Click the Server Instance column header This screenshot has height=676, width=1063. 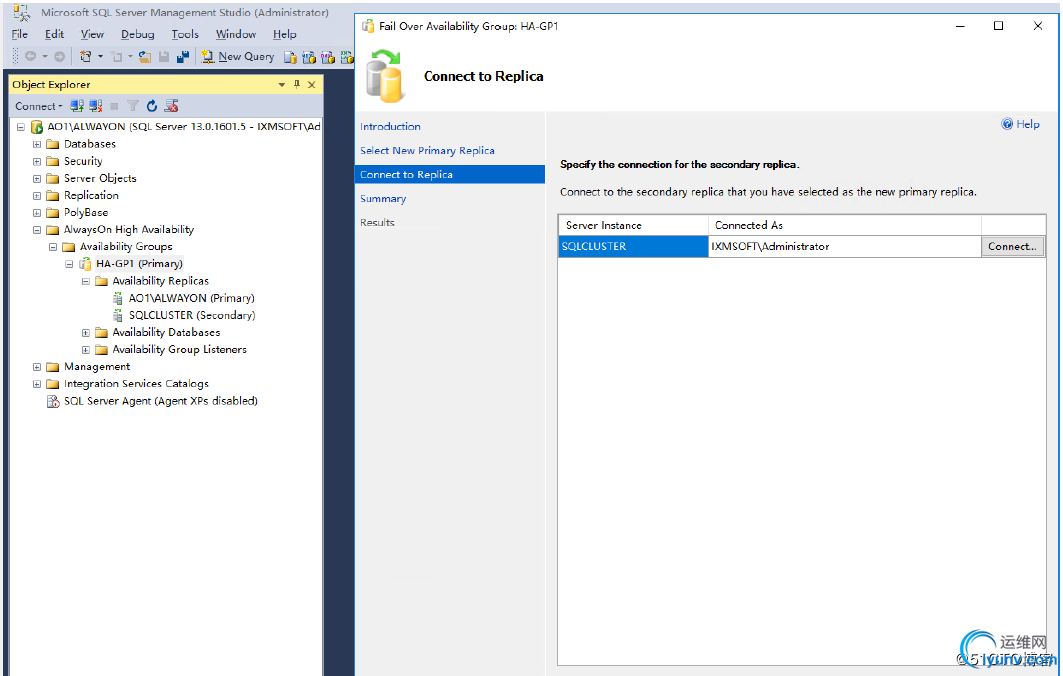[633, 225]
